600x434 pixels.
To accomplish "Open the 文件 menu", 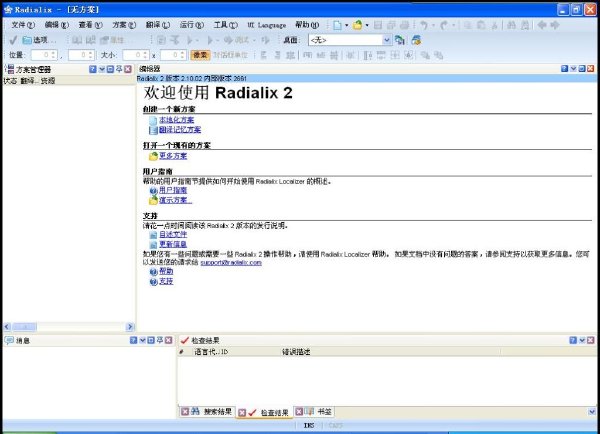I will pos(23,25).
